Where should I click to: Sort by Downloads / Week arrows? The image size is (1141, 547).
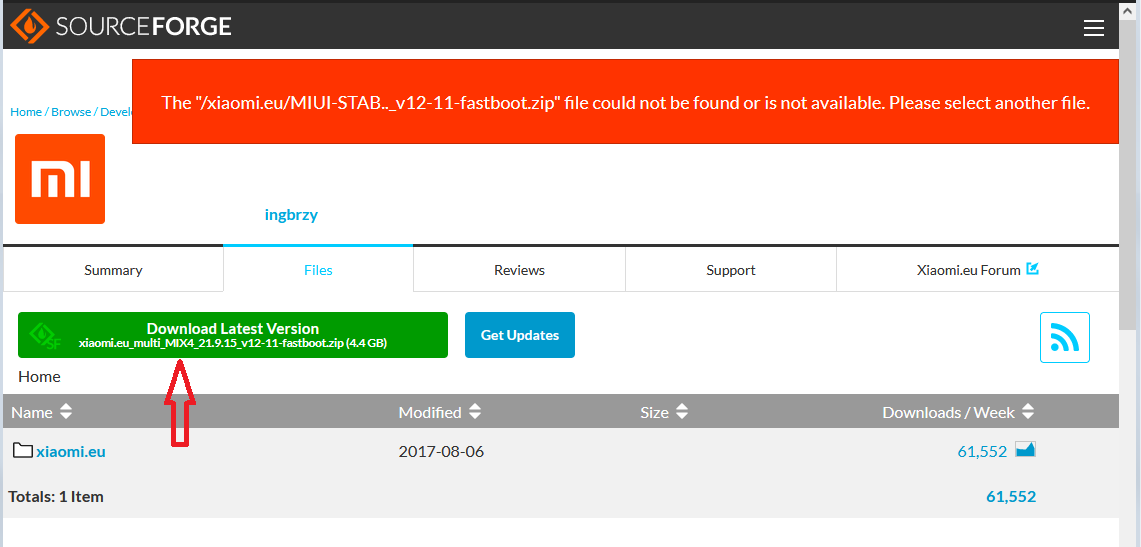1027,412
